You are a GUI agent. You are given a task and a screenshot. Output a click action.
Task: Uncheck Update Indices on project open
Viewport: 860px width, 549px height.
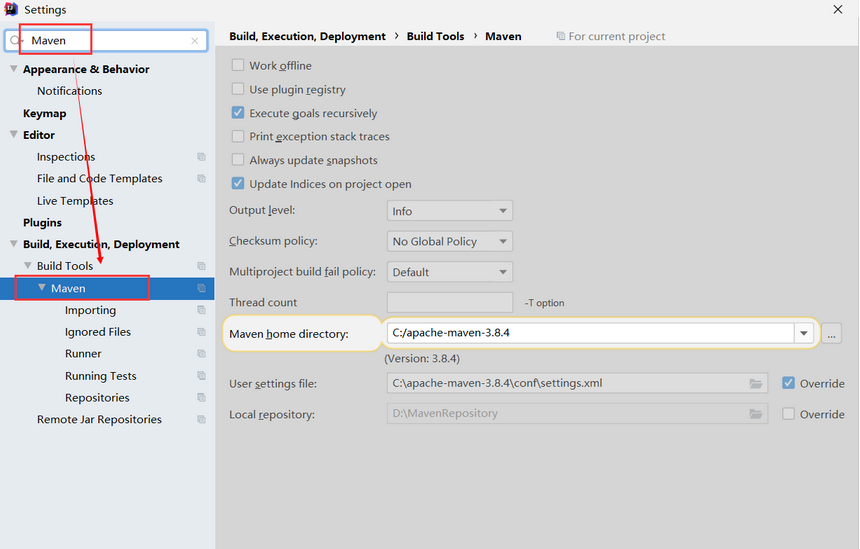pyautogui.click(x=238, y=183)
